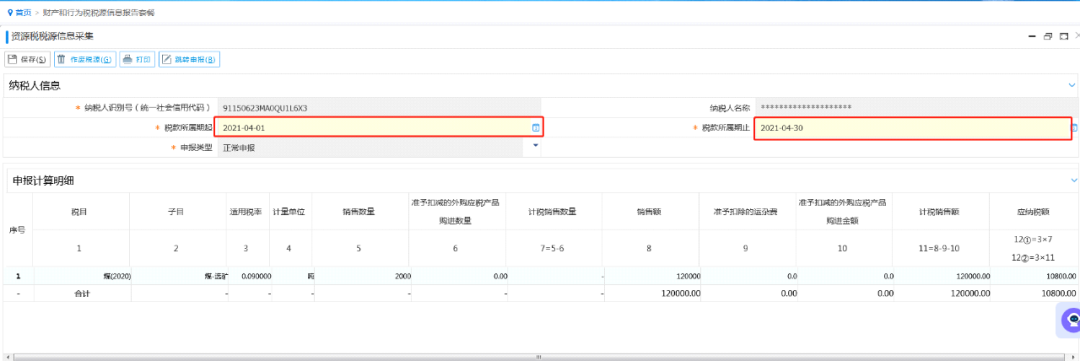Open the chat assistant robot icon
1080x361 pixels.
(1071, 320)
